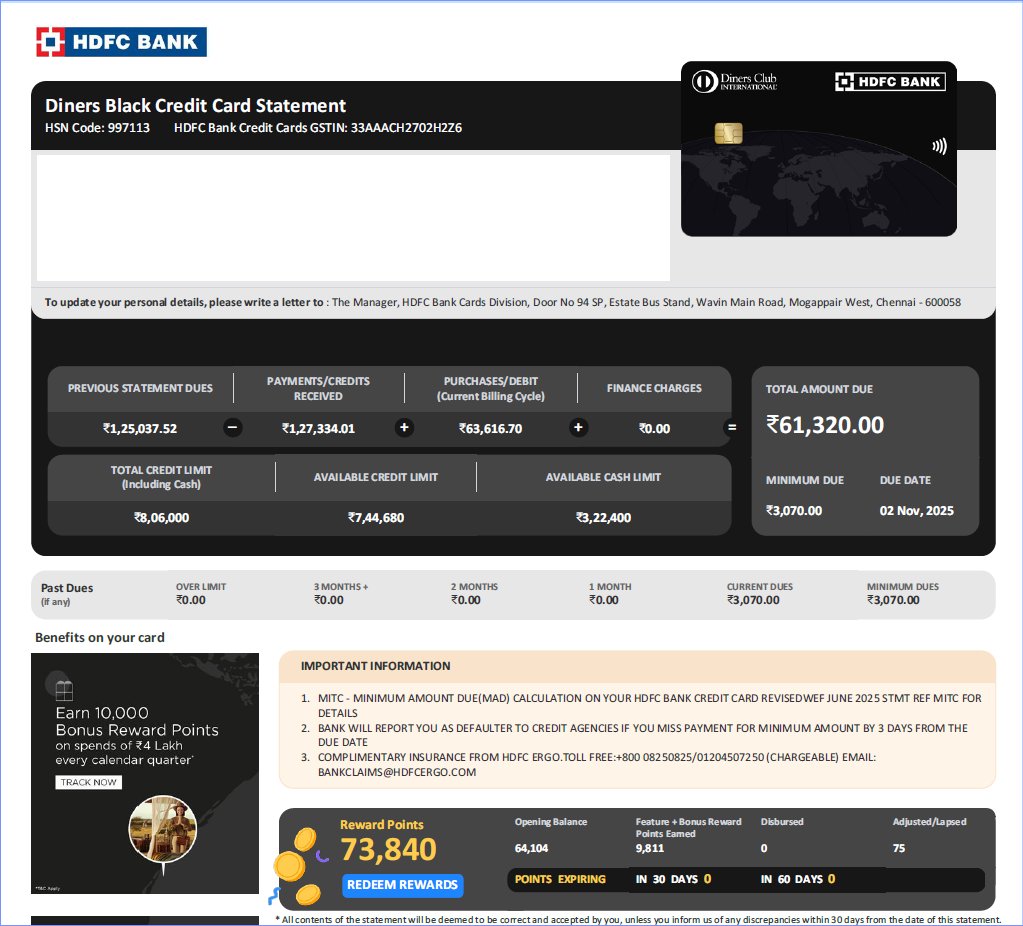The image size is (1023, 926).
Task: Select the defaulter reporting notice item 2
Action: pyautogui.click(x=643, y=735)
